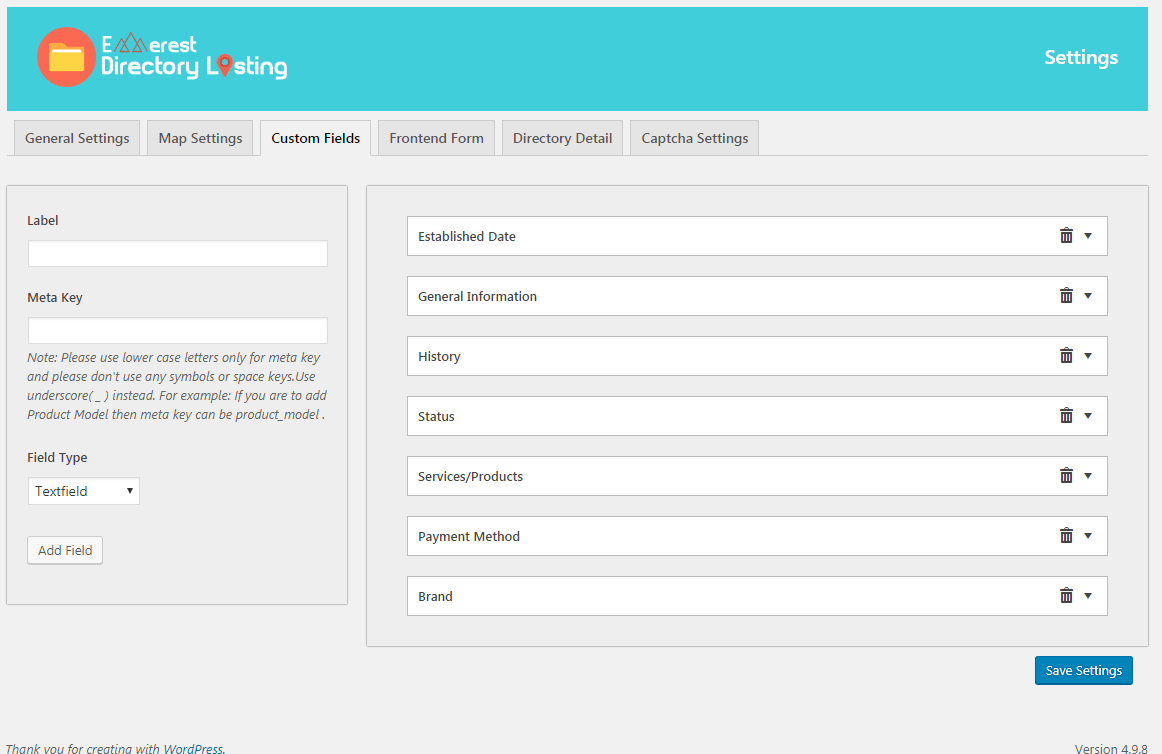
Task: Select the Custom Fields tab
Action: pyautogui.click(x=316, y=138)
